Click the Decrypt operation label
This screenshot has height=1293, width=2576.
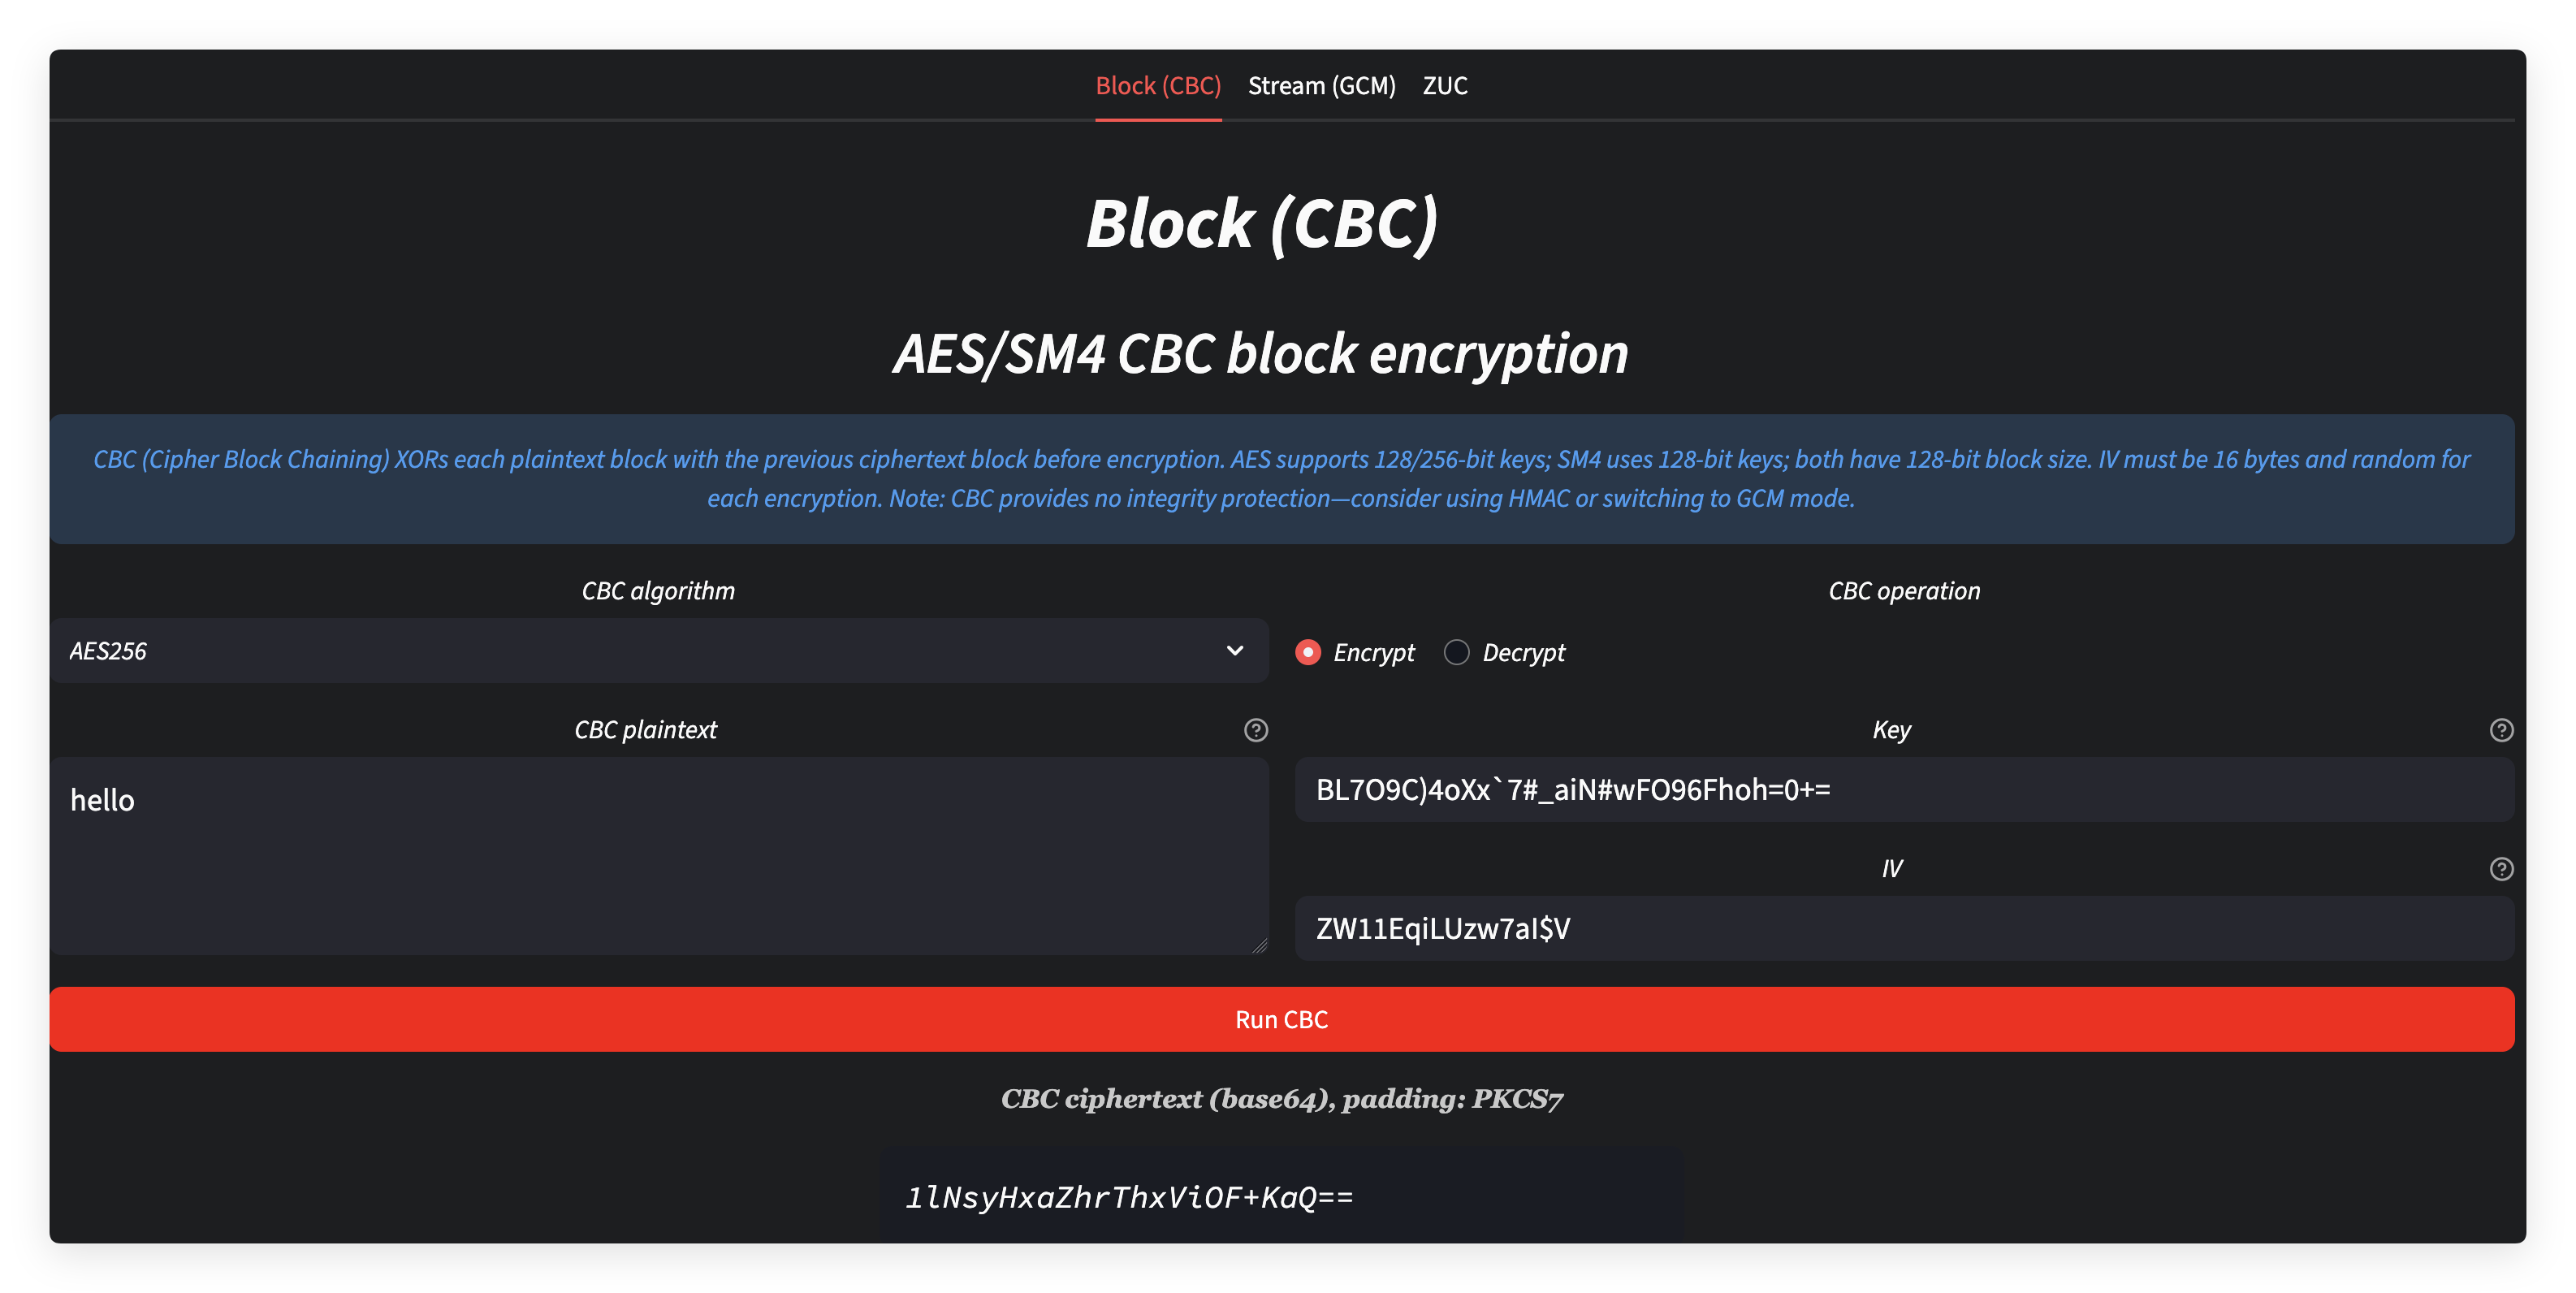(x=1523, y=653)
